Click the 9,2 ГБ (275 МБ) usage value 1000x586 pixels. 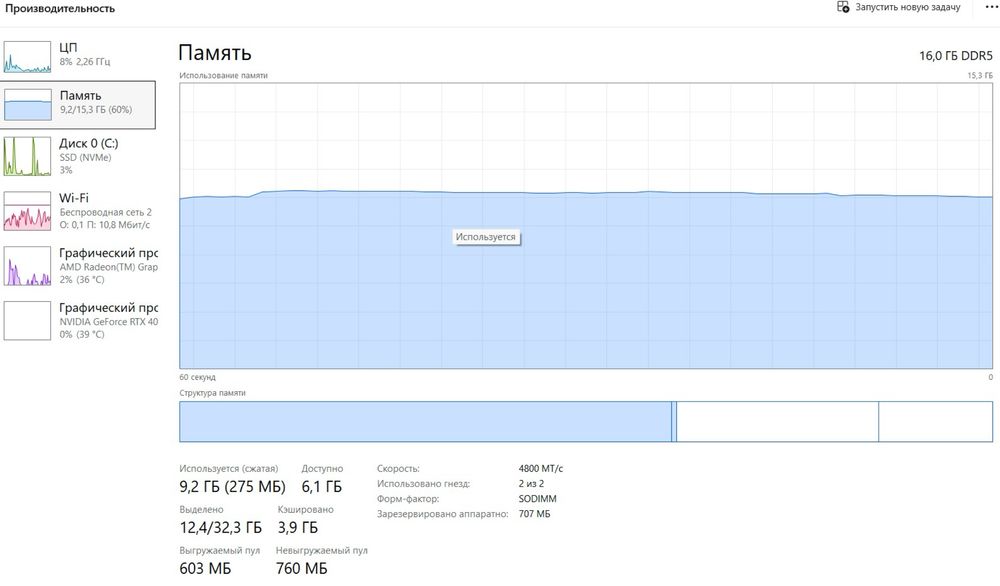click(x=232, y=487)
